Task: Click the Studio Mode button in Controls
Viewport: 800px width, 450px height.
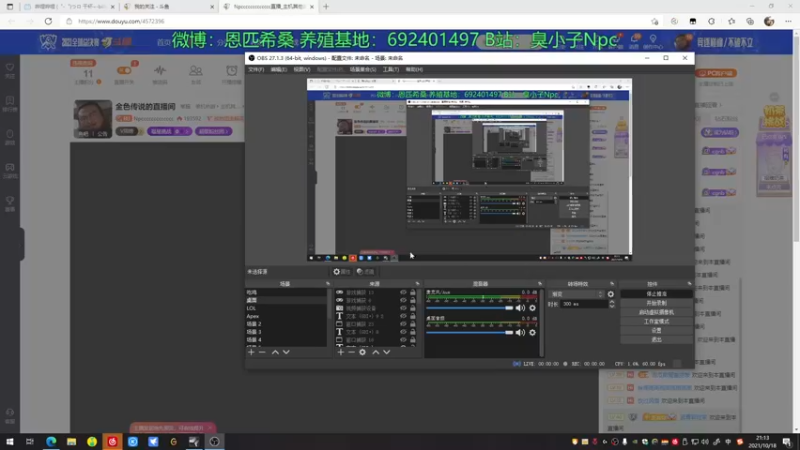Action: tap(656, 321)
